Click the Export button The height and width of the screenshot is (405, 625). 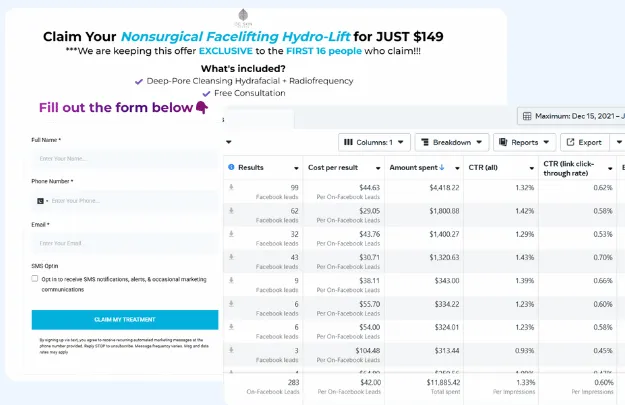585,142
